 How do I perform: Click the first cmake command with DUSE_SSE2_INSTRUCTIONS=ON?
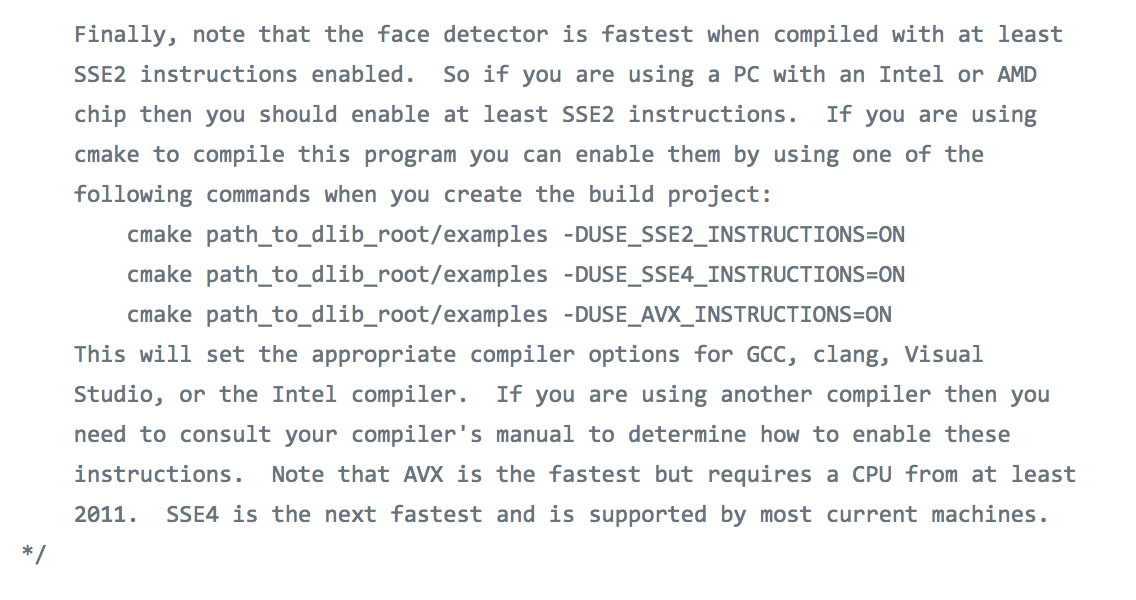pyautogui.click(x=515, y=235)
